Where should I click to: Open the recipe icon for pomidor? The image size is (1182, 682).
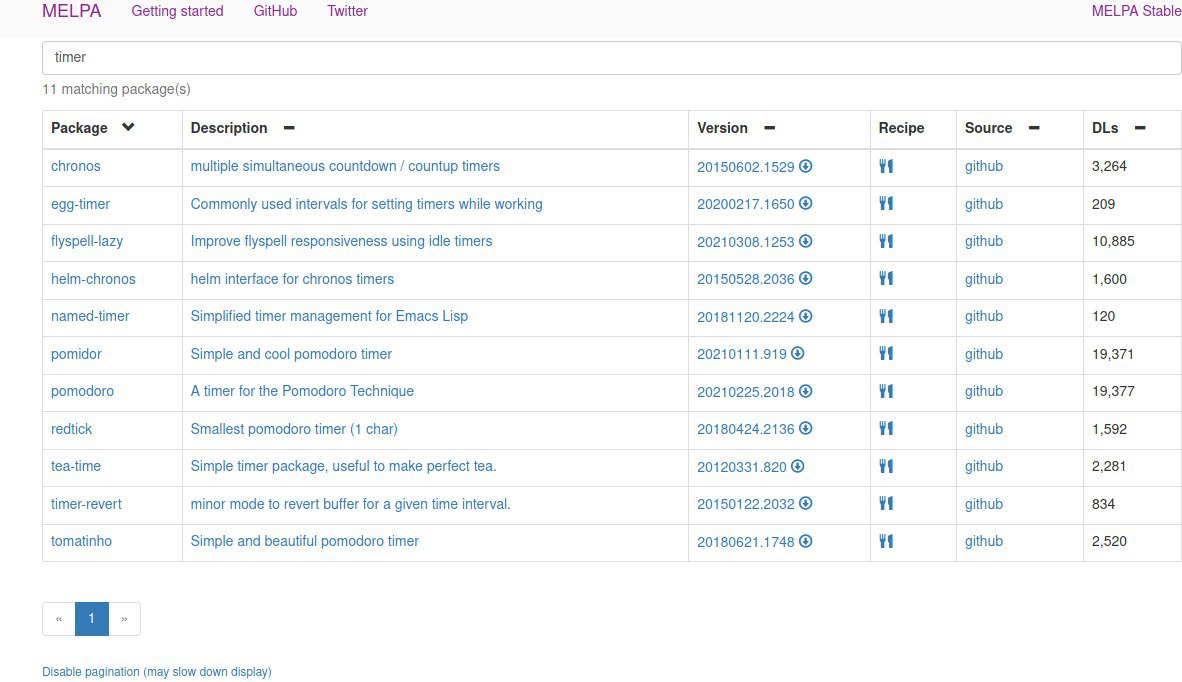pyautogui.click(x=886, y=353)
